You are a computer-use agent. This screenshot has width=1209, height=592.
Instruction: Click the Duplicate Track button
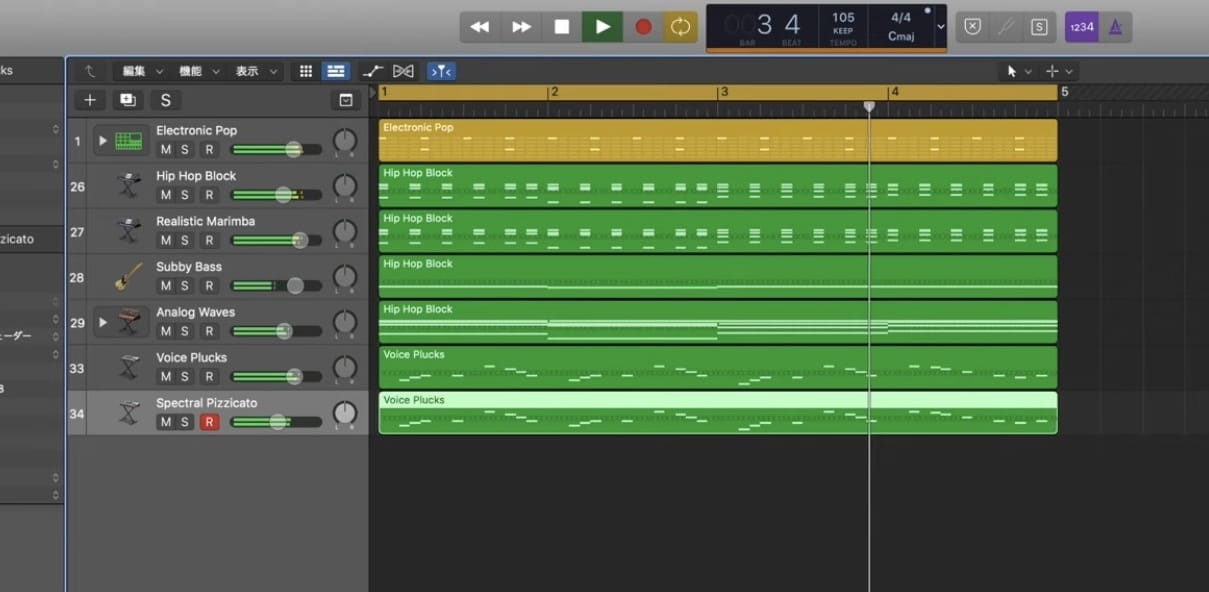128,100
